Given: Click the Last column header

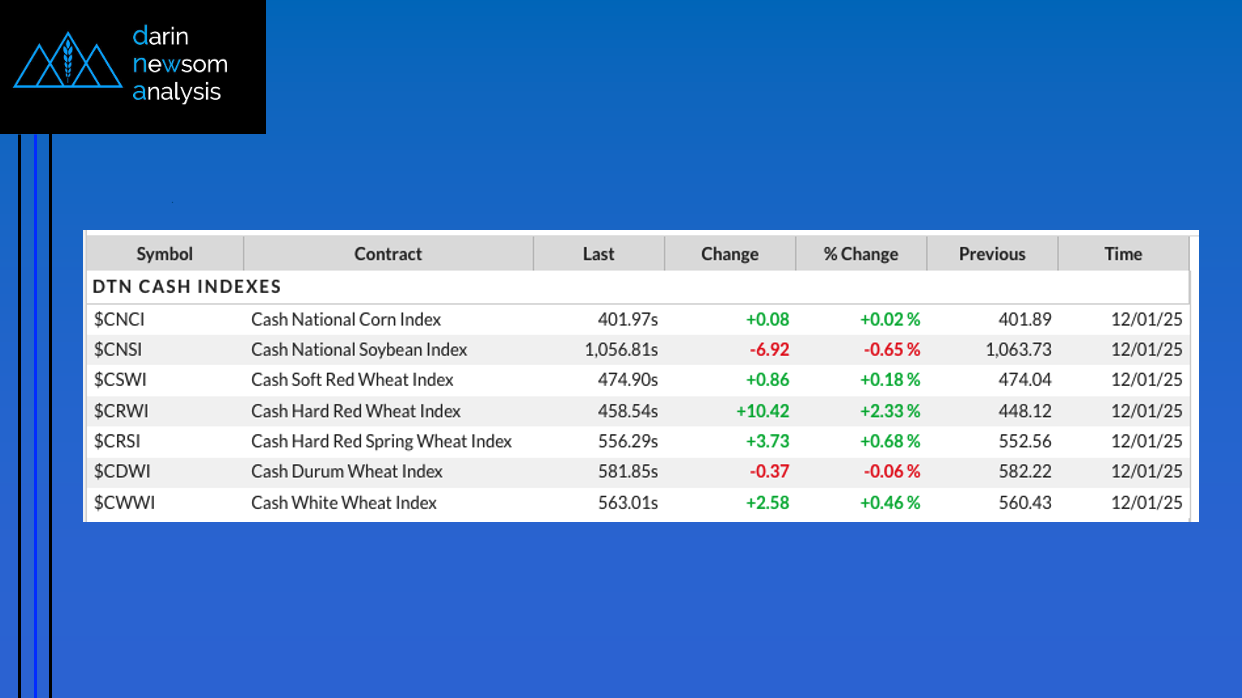Looking at the screenshot, I should (598, 254).
